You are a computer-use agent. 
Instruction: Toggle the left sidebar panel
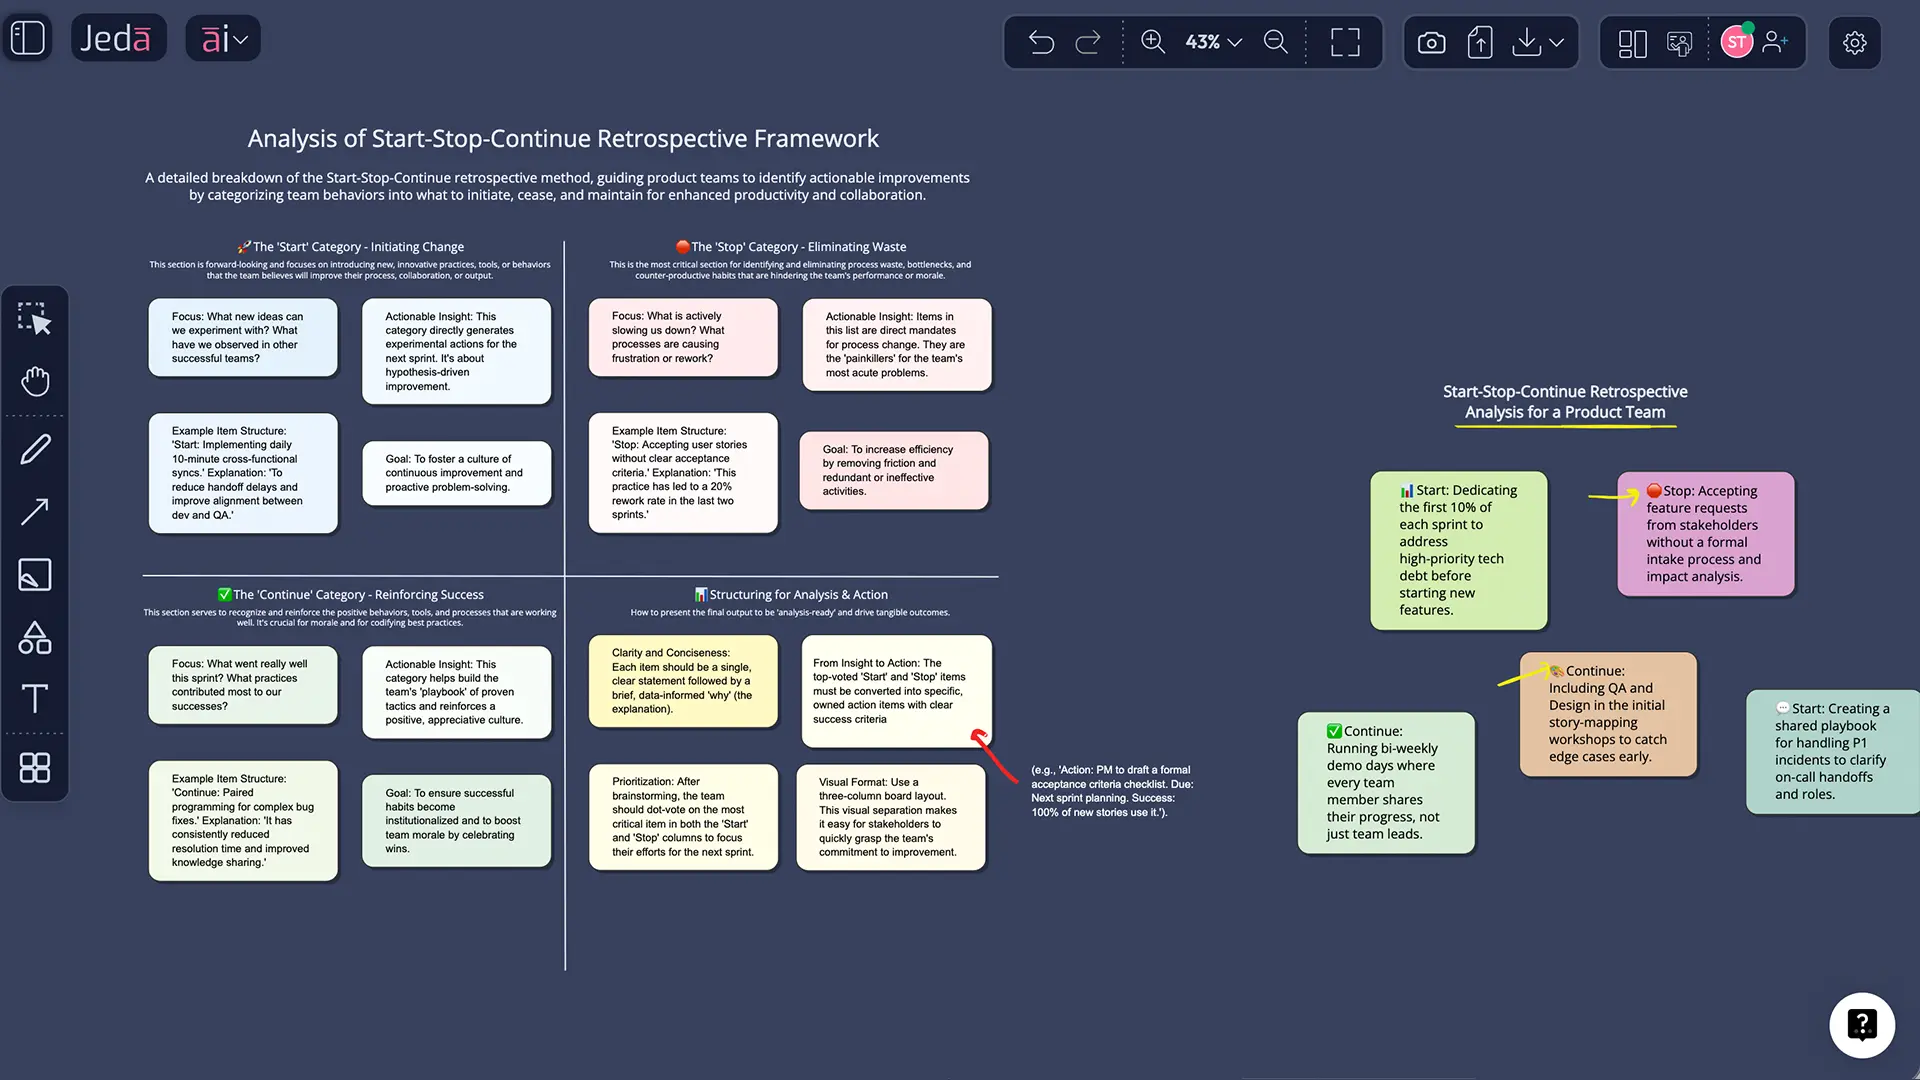tap(27, 39)
